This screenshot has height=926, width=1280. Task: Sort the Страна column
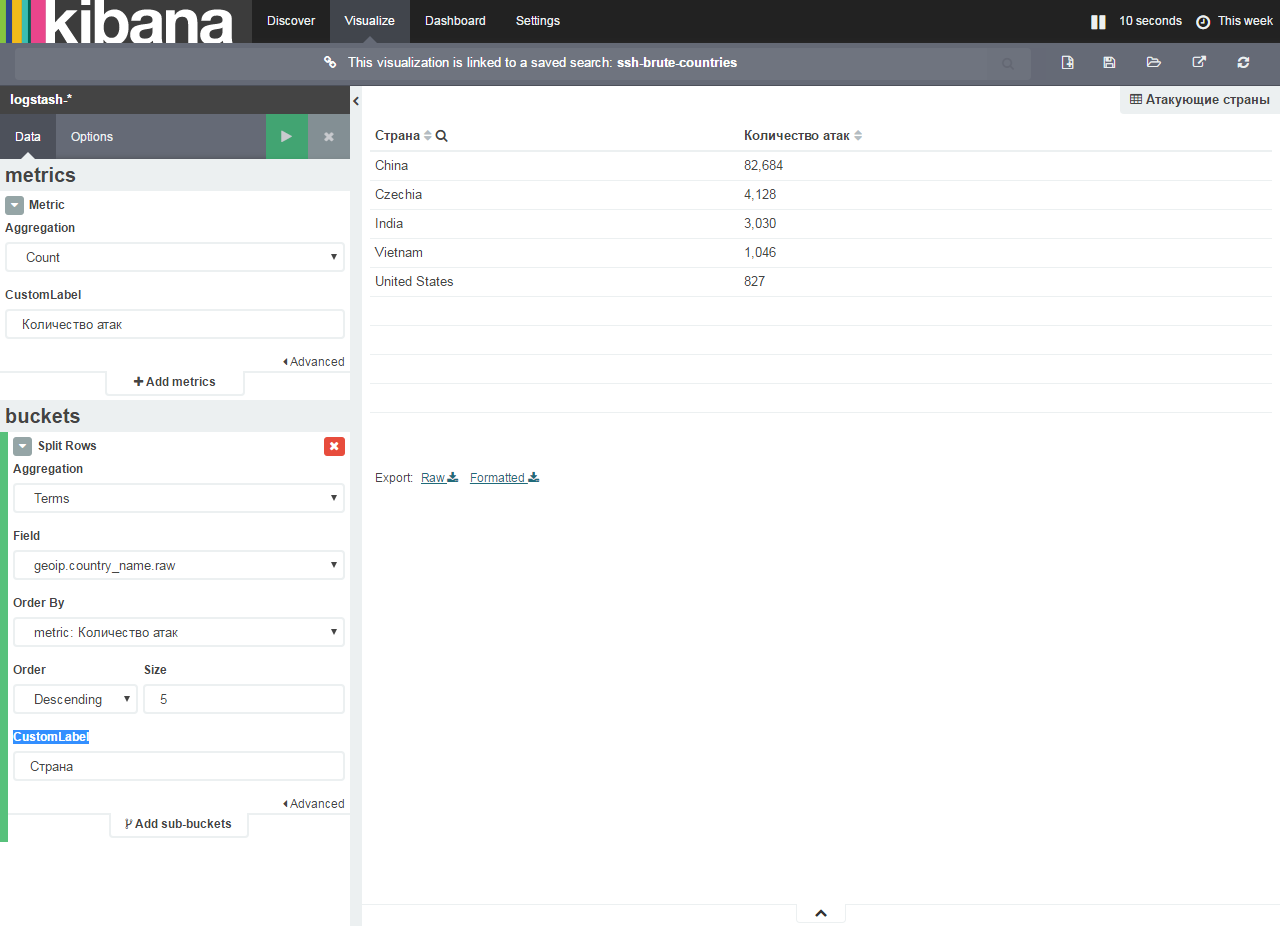[428, 136]
